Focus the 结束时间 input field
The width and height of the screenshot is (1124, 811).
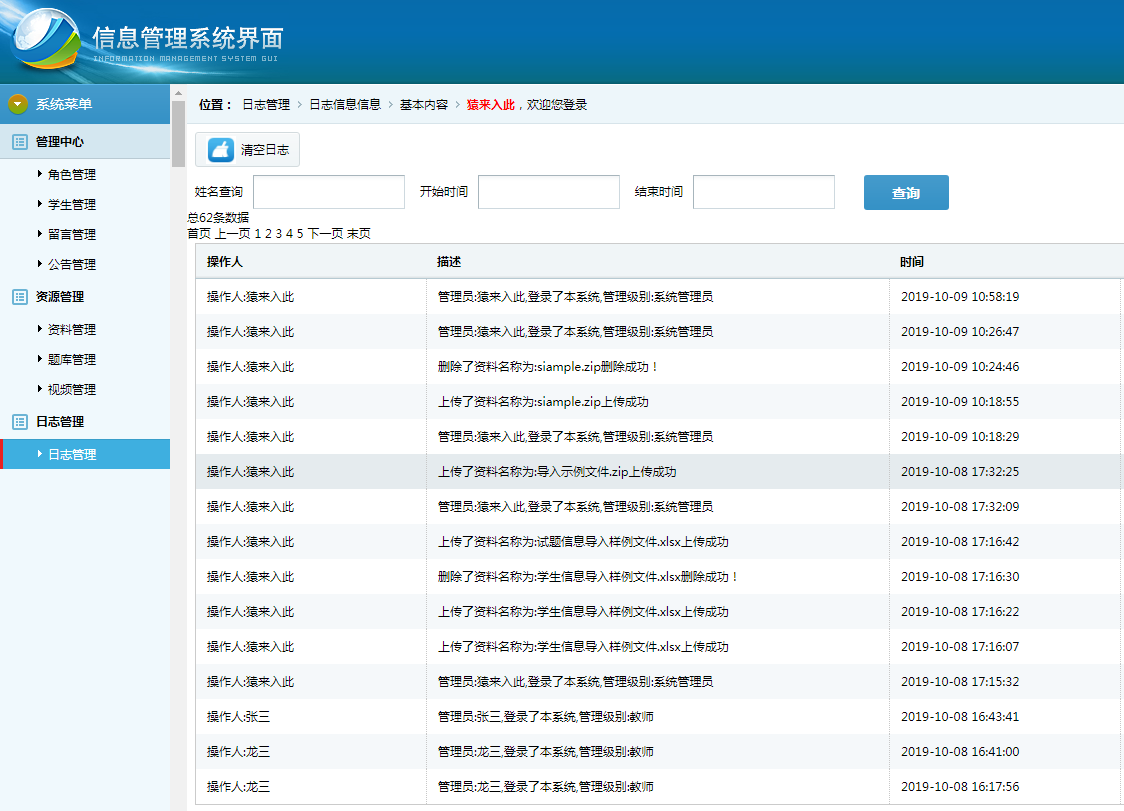pyautogui.click(x=764, y=192)
